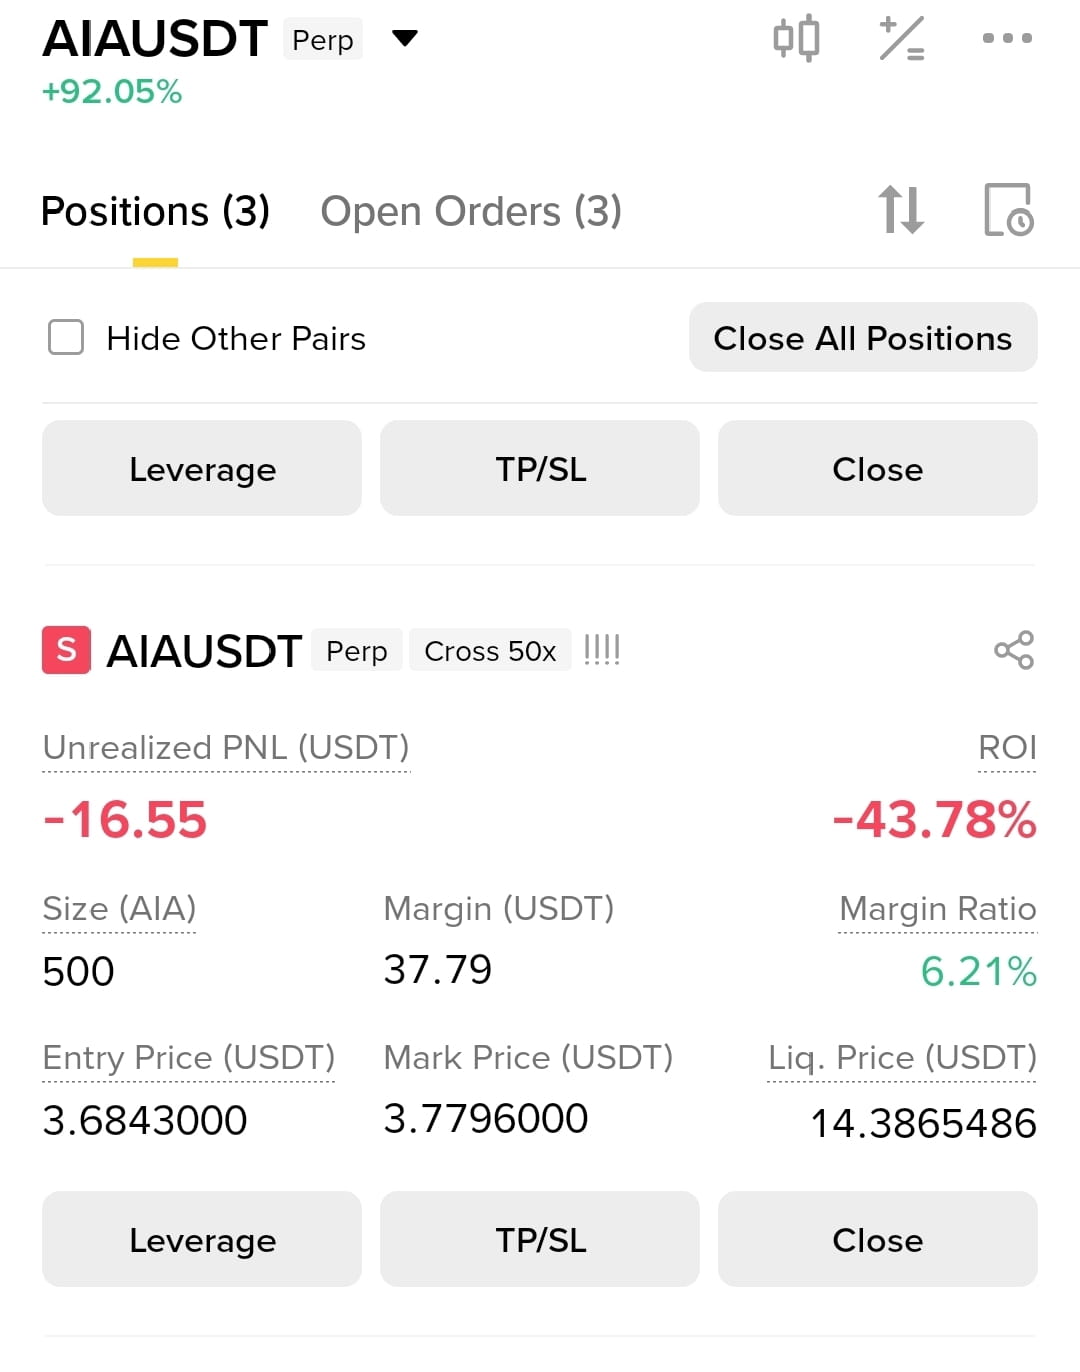Switch to the Open Orders (3) tab
The width and height of the screenshot is (1080, 1372).
(471, 211)
